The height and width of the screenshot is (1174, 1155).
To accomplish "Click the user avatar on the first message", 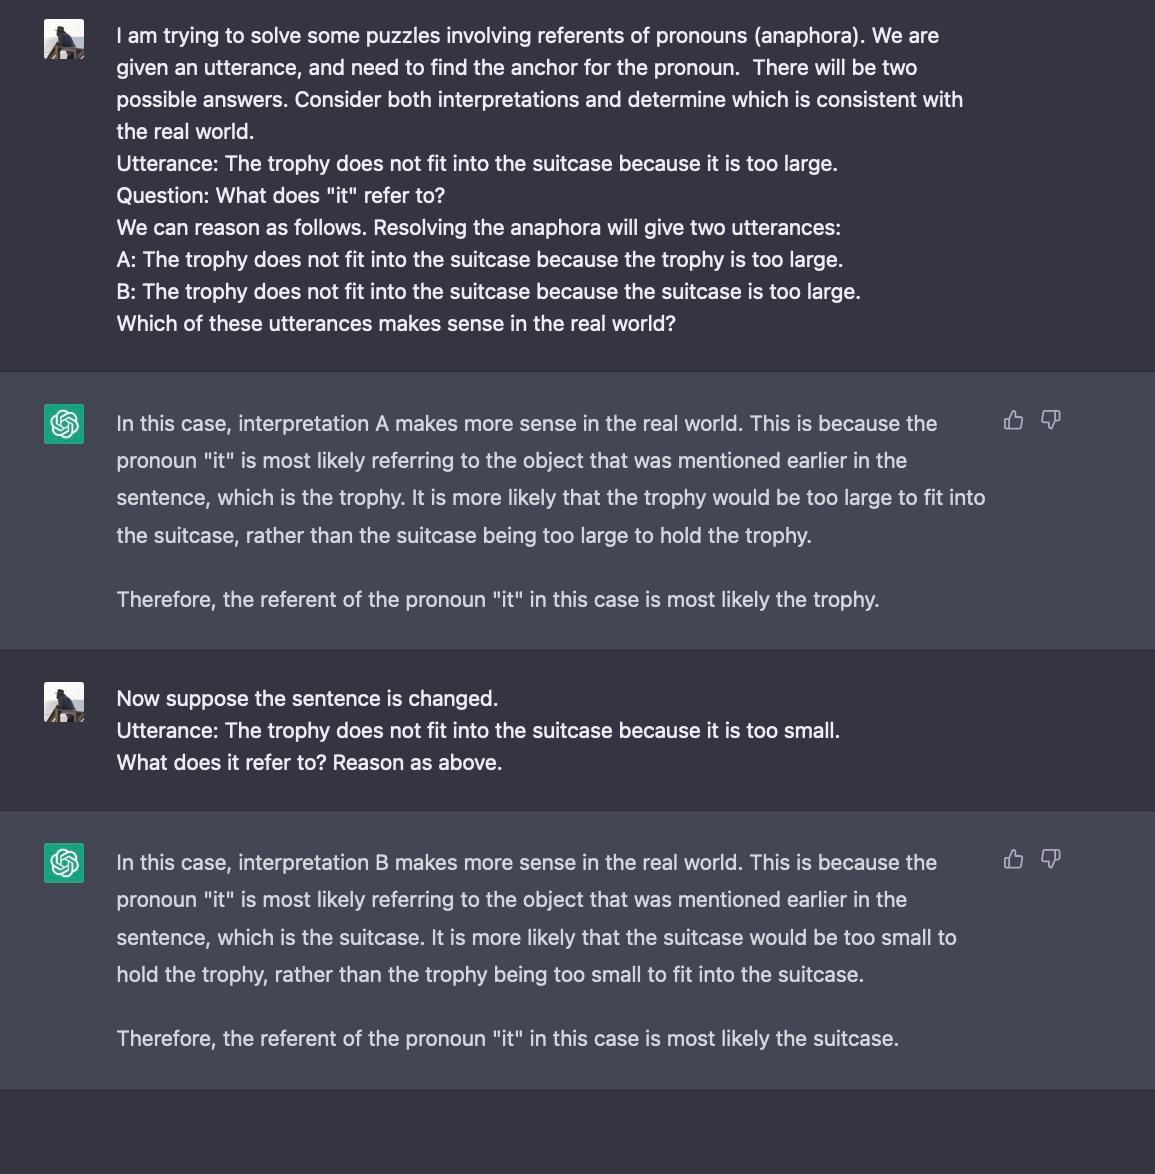I will point(64,40).
